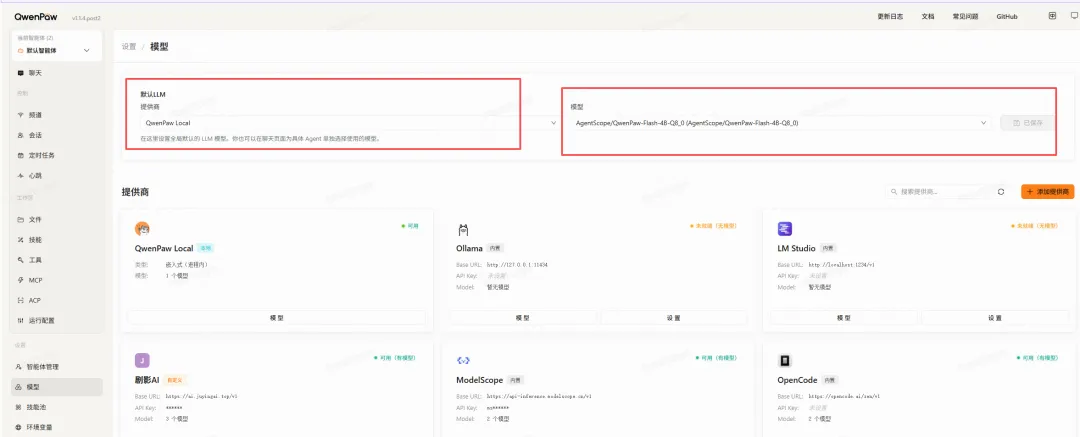Click 模型 button on Ollama card
The width and height of the screenshot is (1080, 437).
(x=523, y=318)
